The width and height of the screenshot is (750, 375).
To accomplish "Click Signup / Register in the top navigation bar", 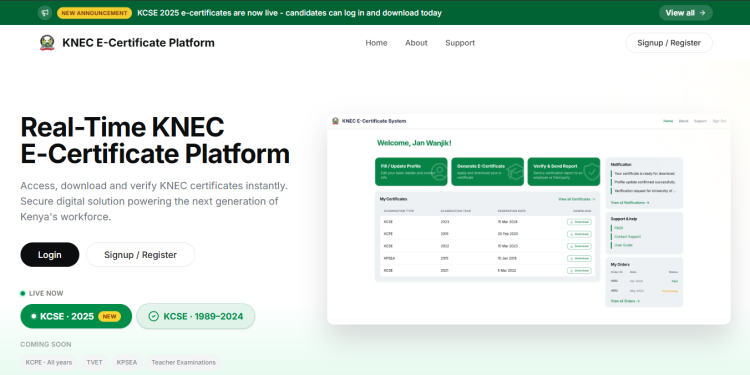I will tap(669, 43).
